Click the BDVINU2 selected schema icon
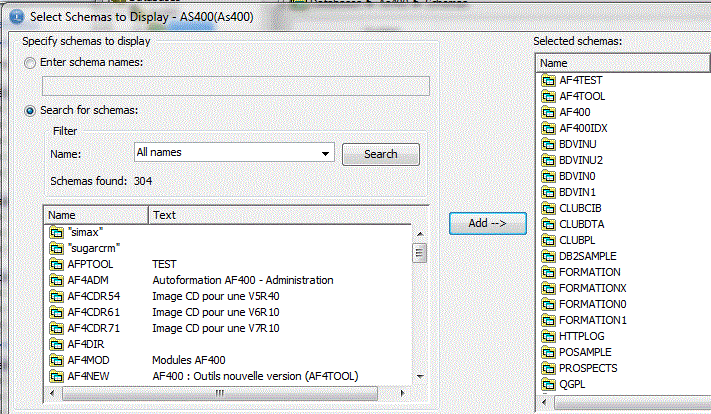The image size is (711, 414). [548, 161]
